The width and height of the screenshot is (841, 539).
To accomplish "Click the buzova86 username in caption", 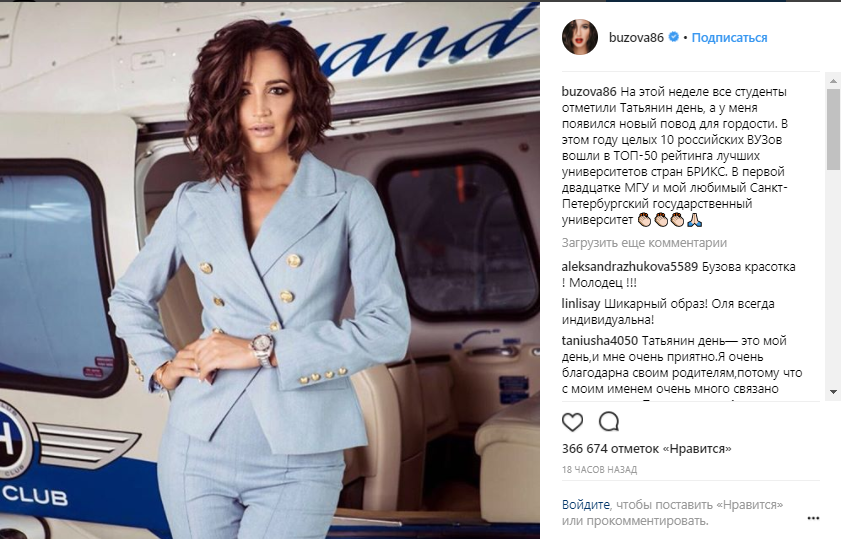I will pyautogui.click(x=589, y=92).
